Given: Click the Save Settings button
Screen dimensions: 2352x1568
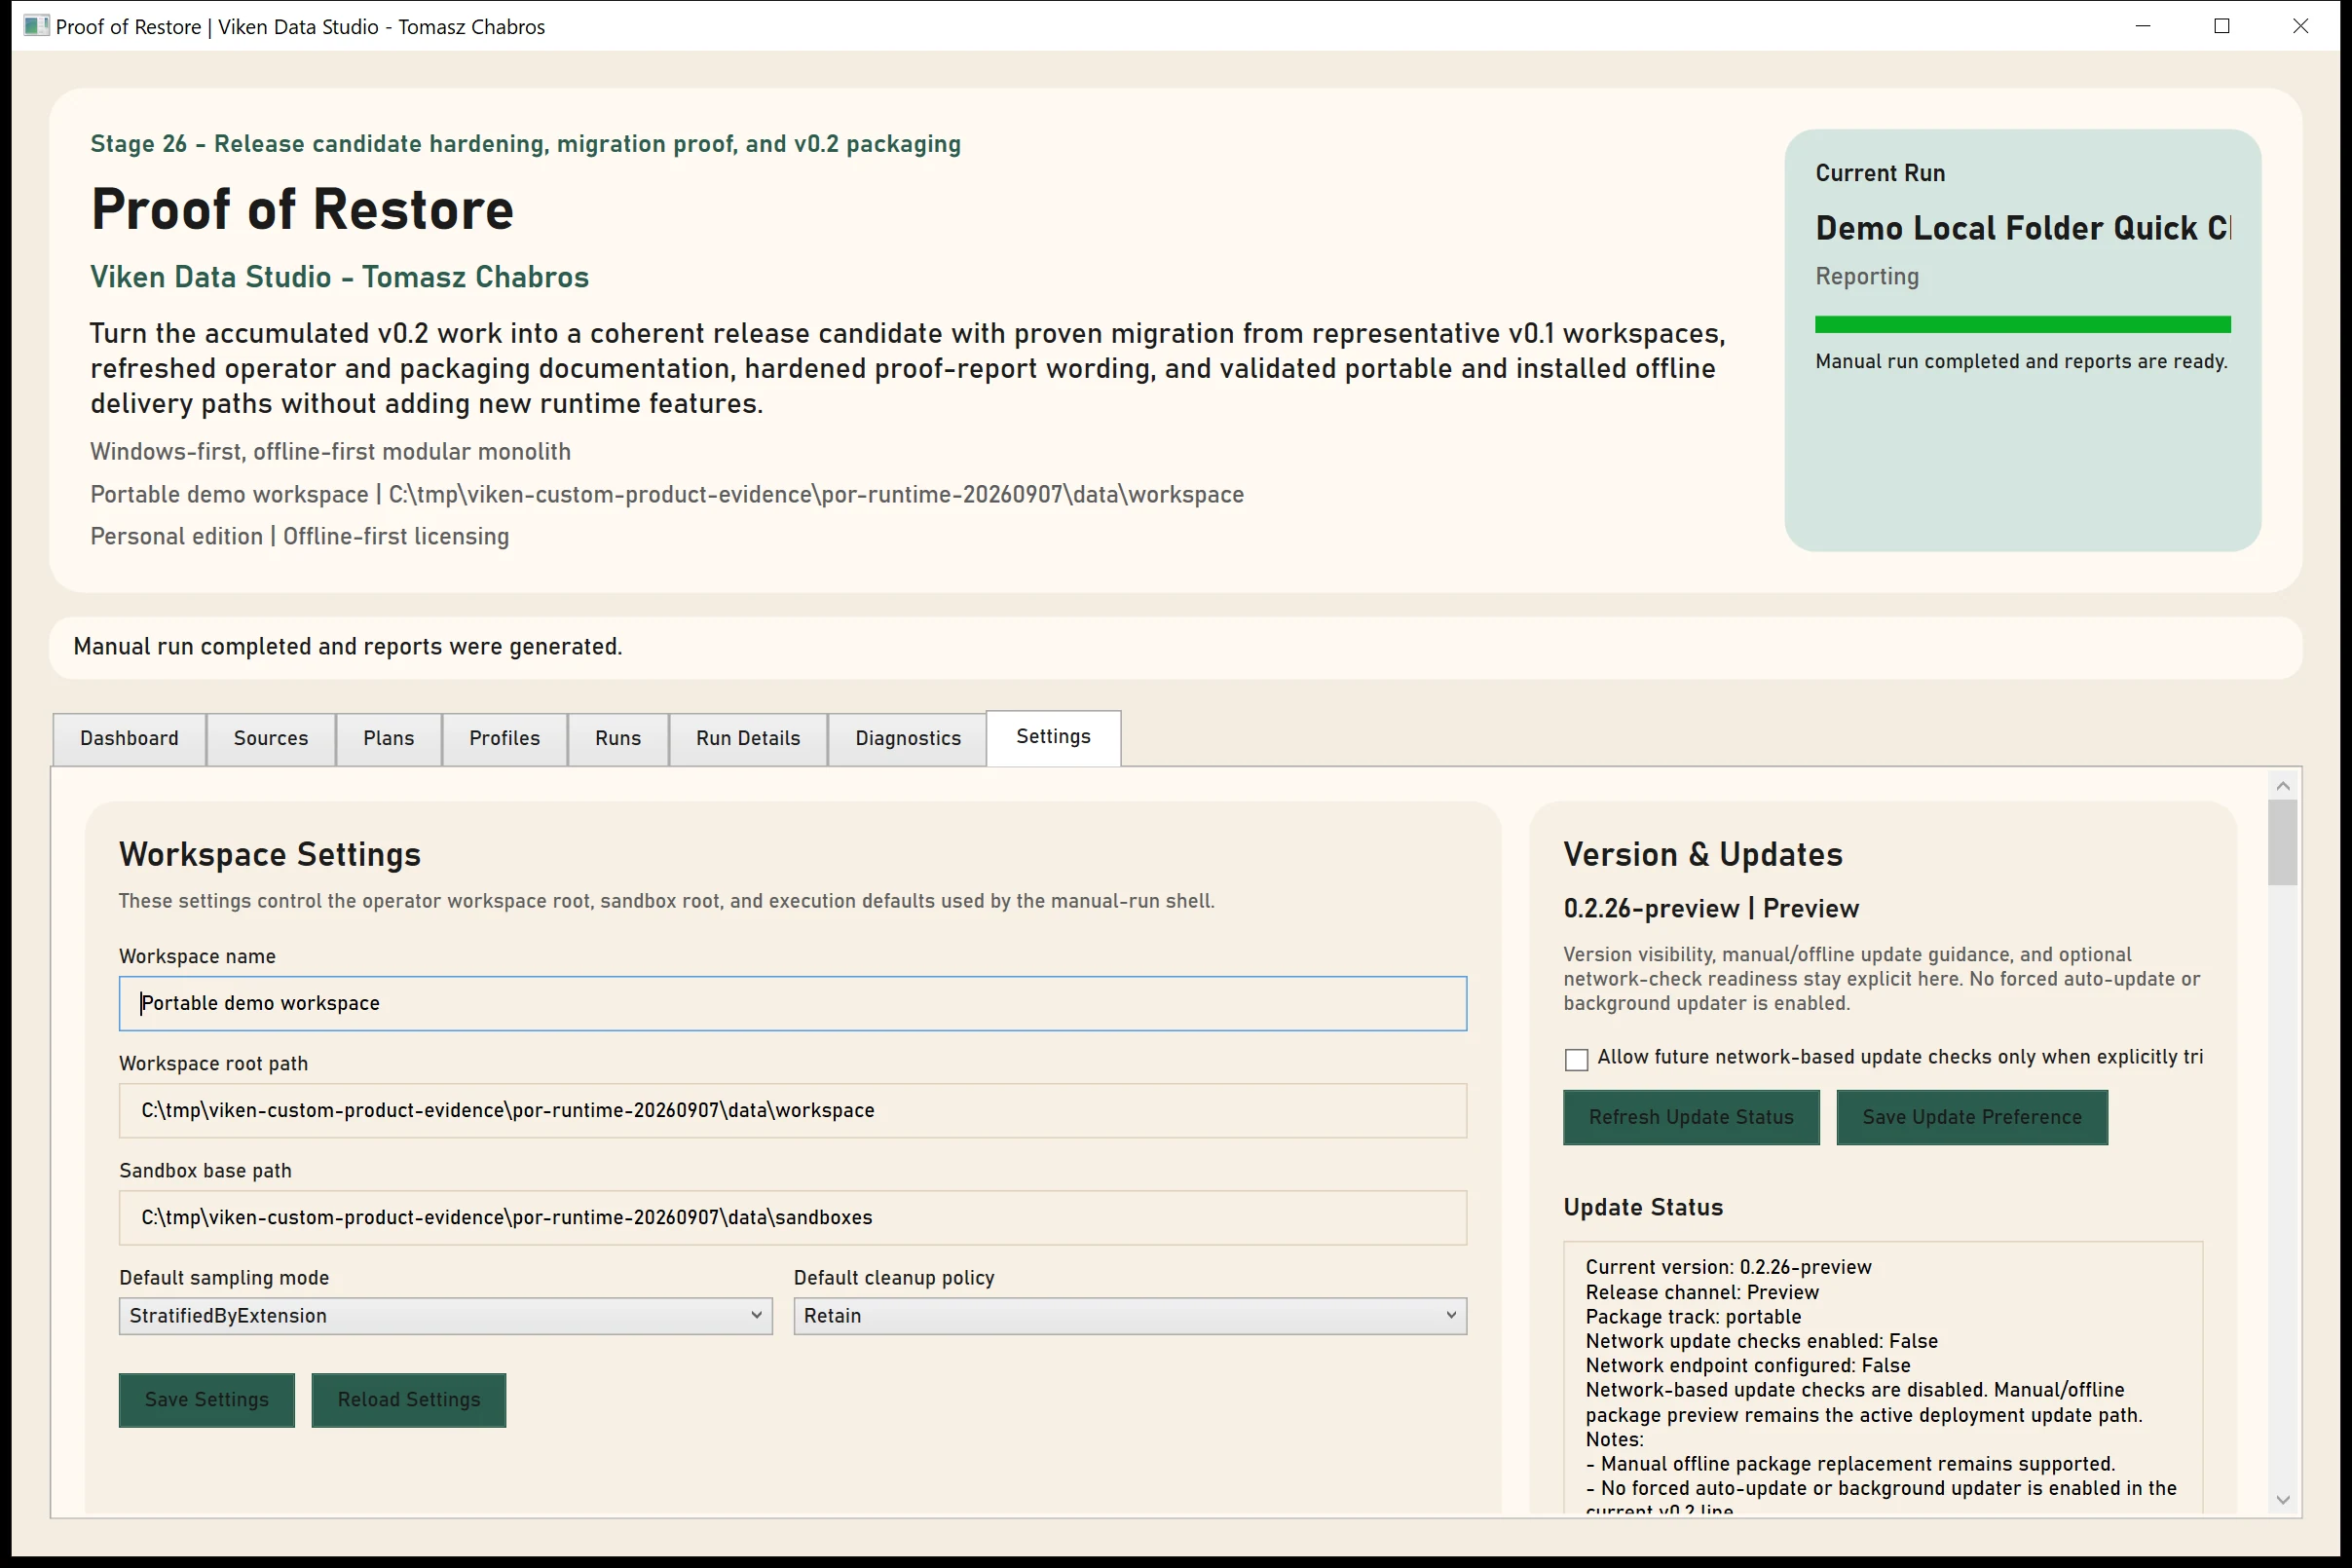Looking at the screenshot, I should 207,1400.
